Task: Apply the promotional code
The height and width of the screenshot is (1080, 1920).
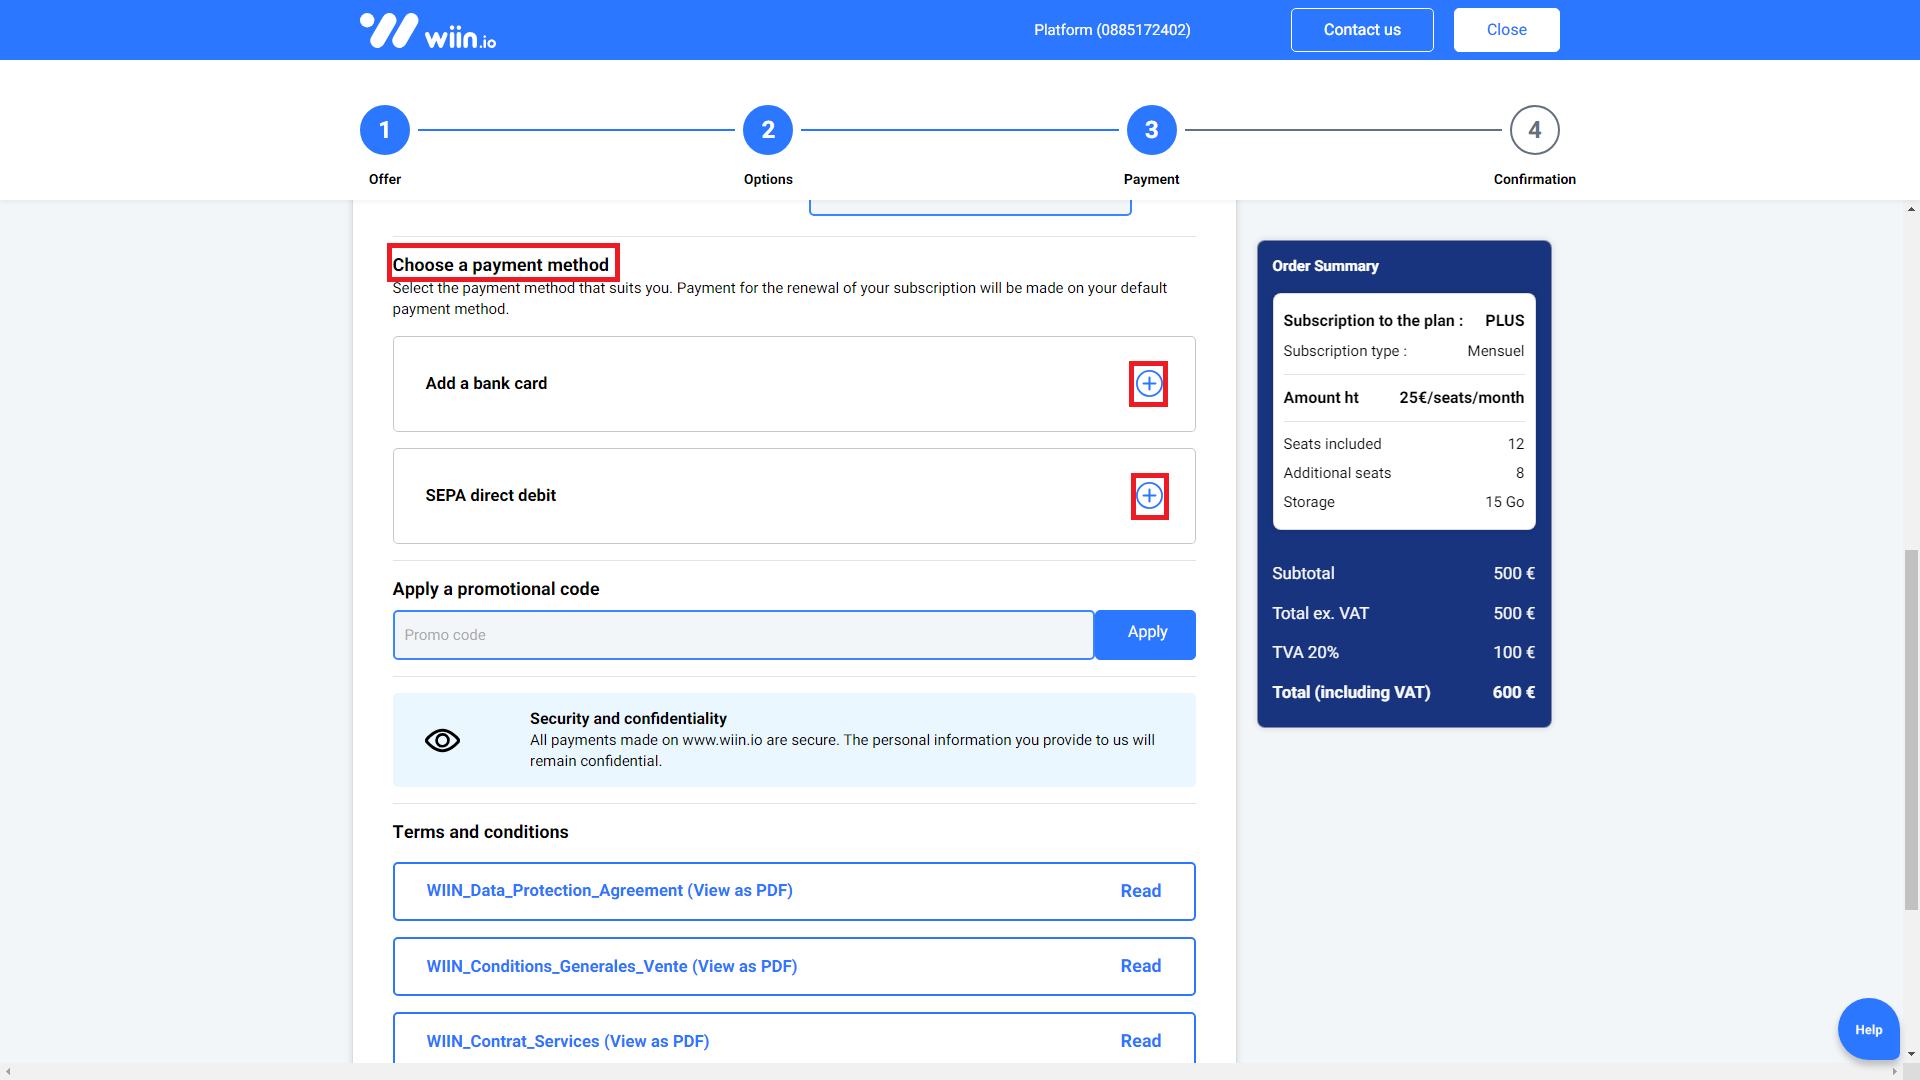Action: click(x=1146, y=633)
